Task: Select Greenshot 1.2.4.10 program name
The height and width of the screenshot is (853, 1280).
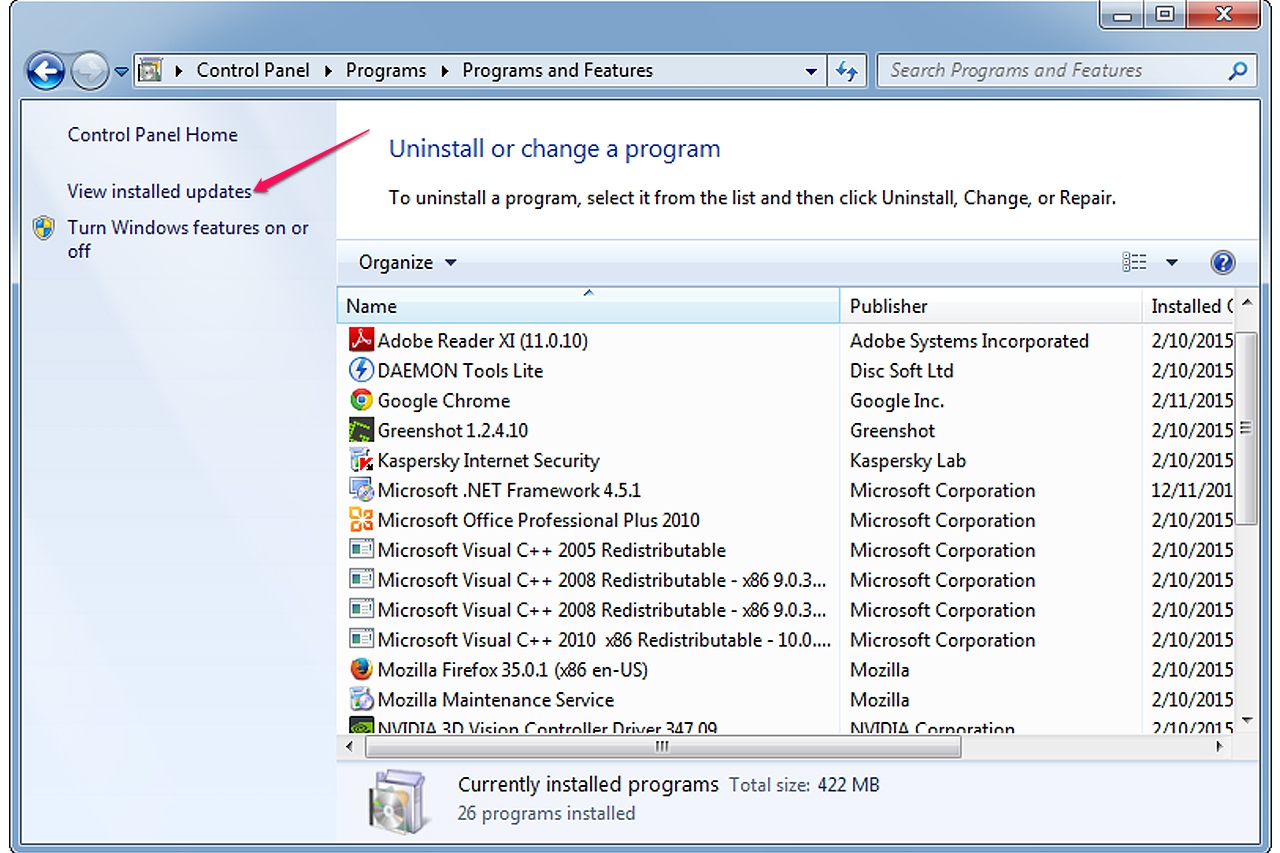Action: (x=453, y=430)
